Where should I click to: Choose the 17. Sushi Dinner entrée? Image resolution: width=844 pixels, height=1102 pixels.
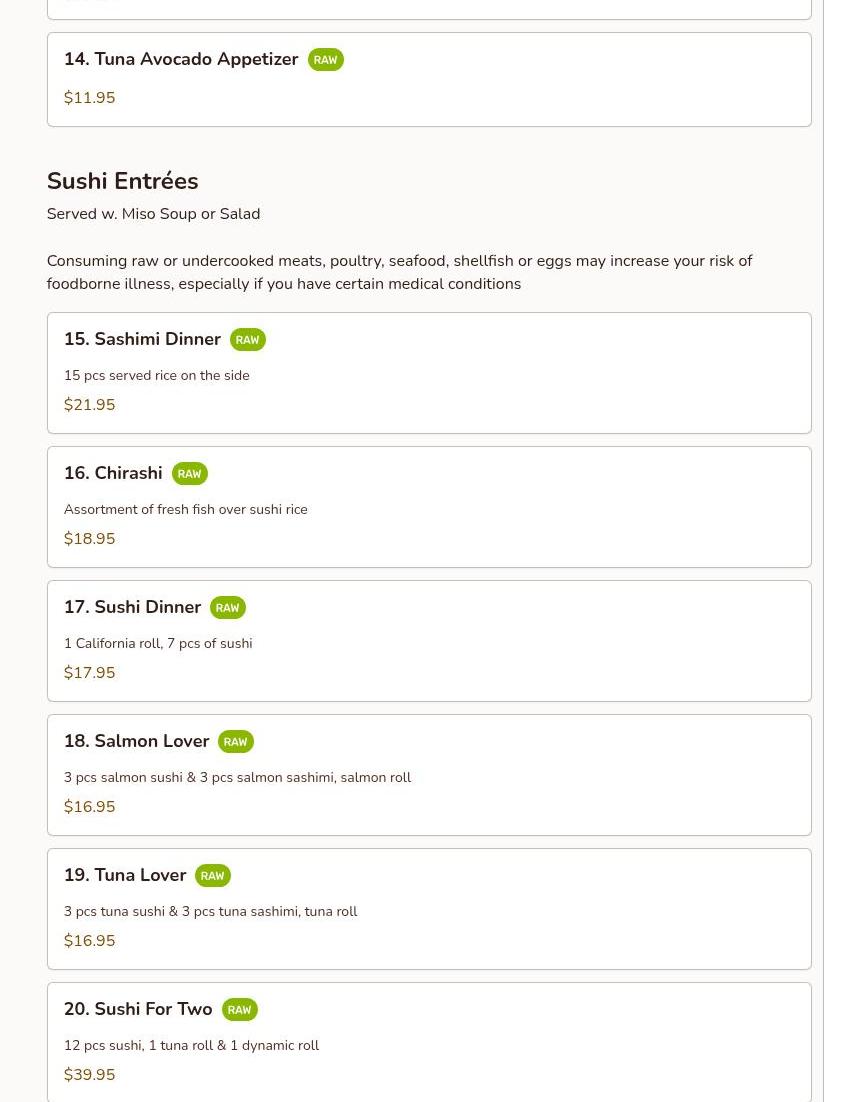(x=132, y=608)
